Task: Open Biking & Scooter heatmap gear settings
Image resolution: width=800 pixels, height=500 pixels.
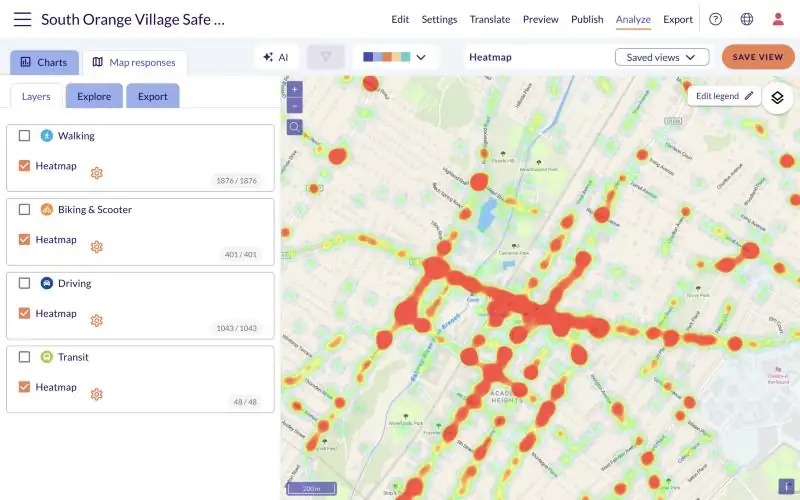Action: pyautogui.click(x=96, y=247)
